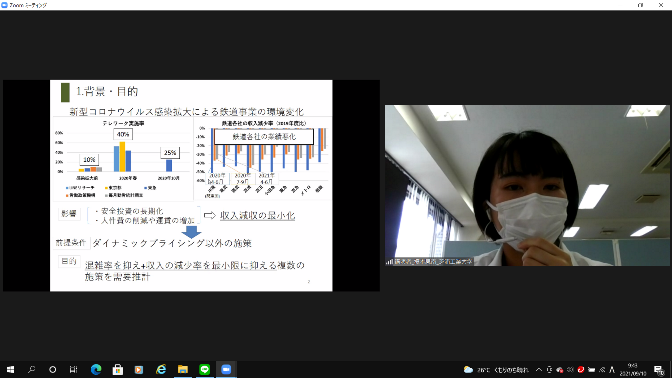Open taskbar search magnifier
This screenshot has width=672, height=378.
pos(31,369)
